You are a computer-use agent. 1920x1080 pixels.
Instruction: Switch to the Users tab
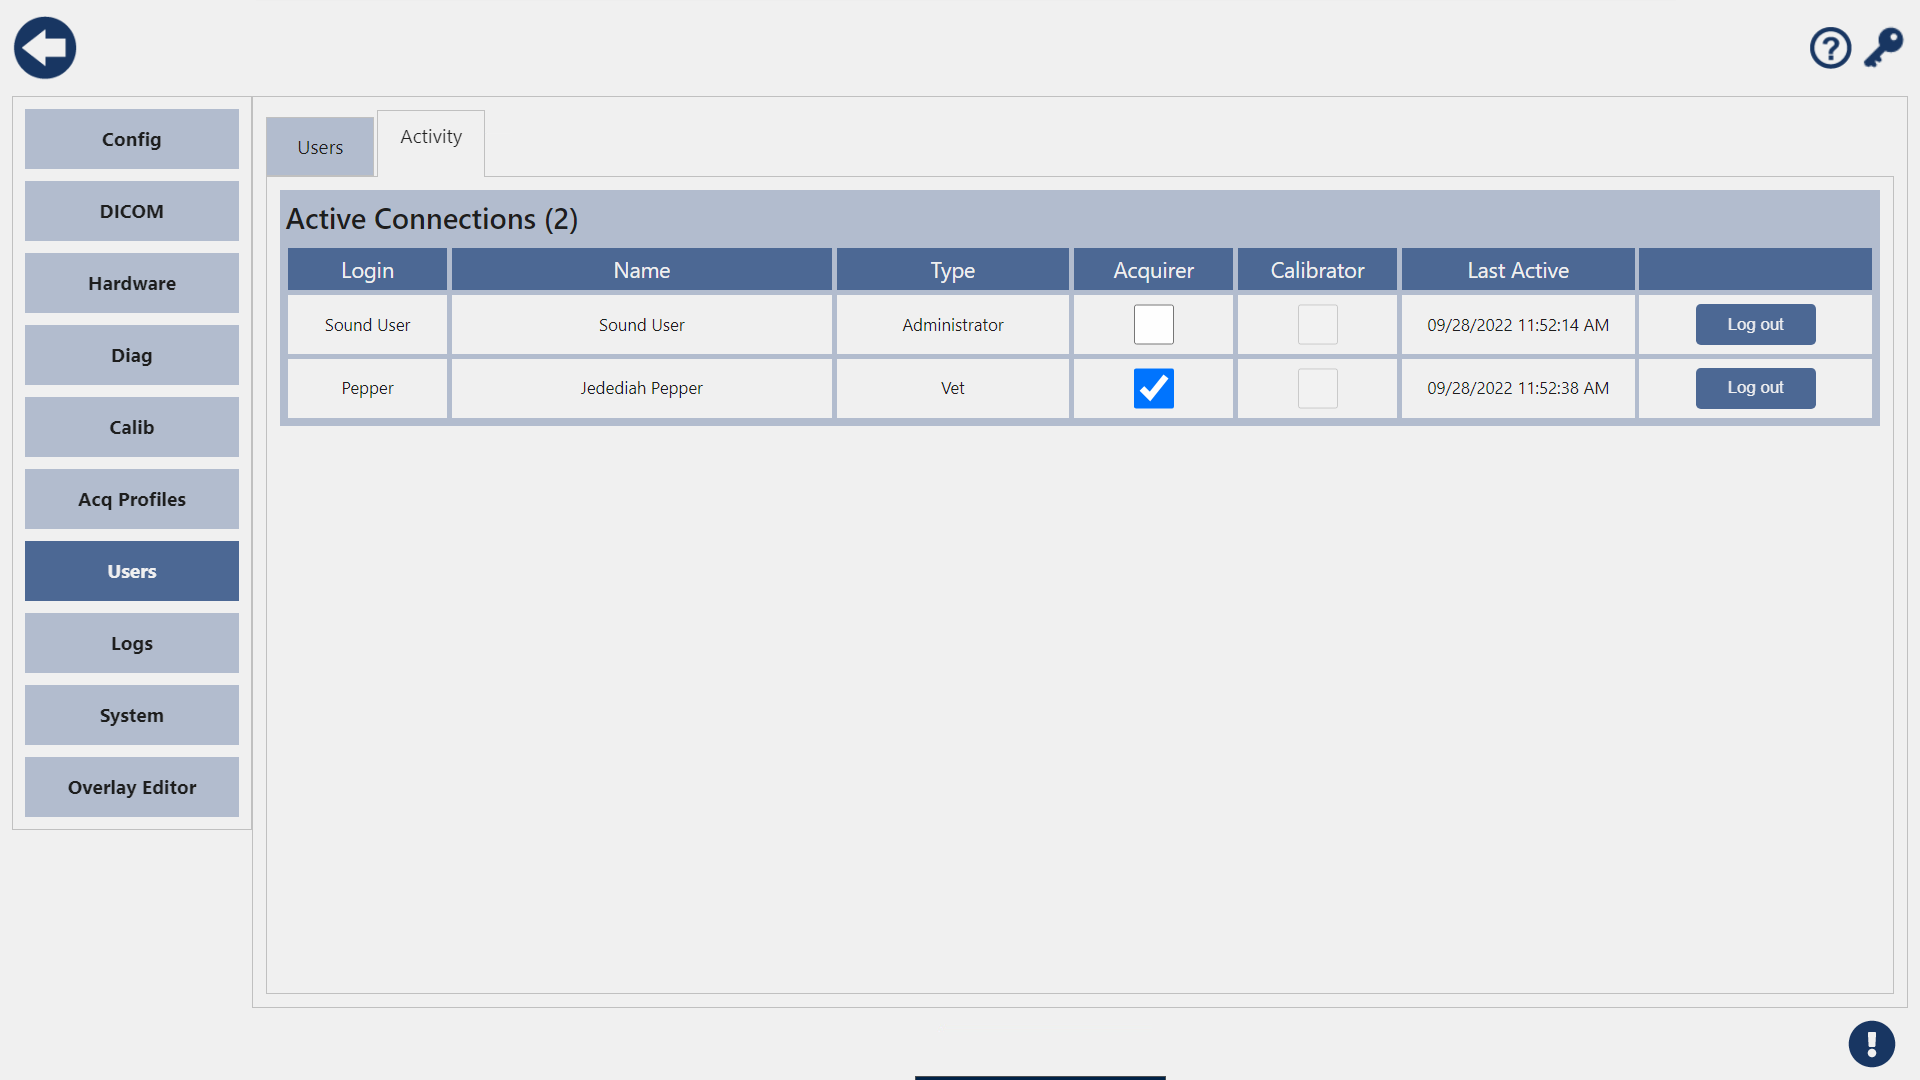pyautogui.click(x=320, y=147)
